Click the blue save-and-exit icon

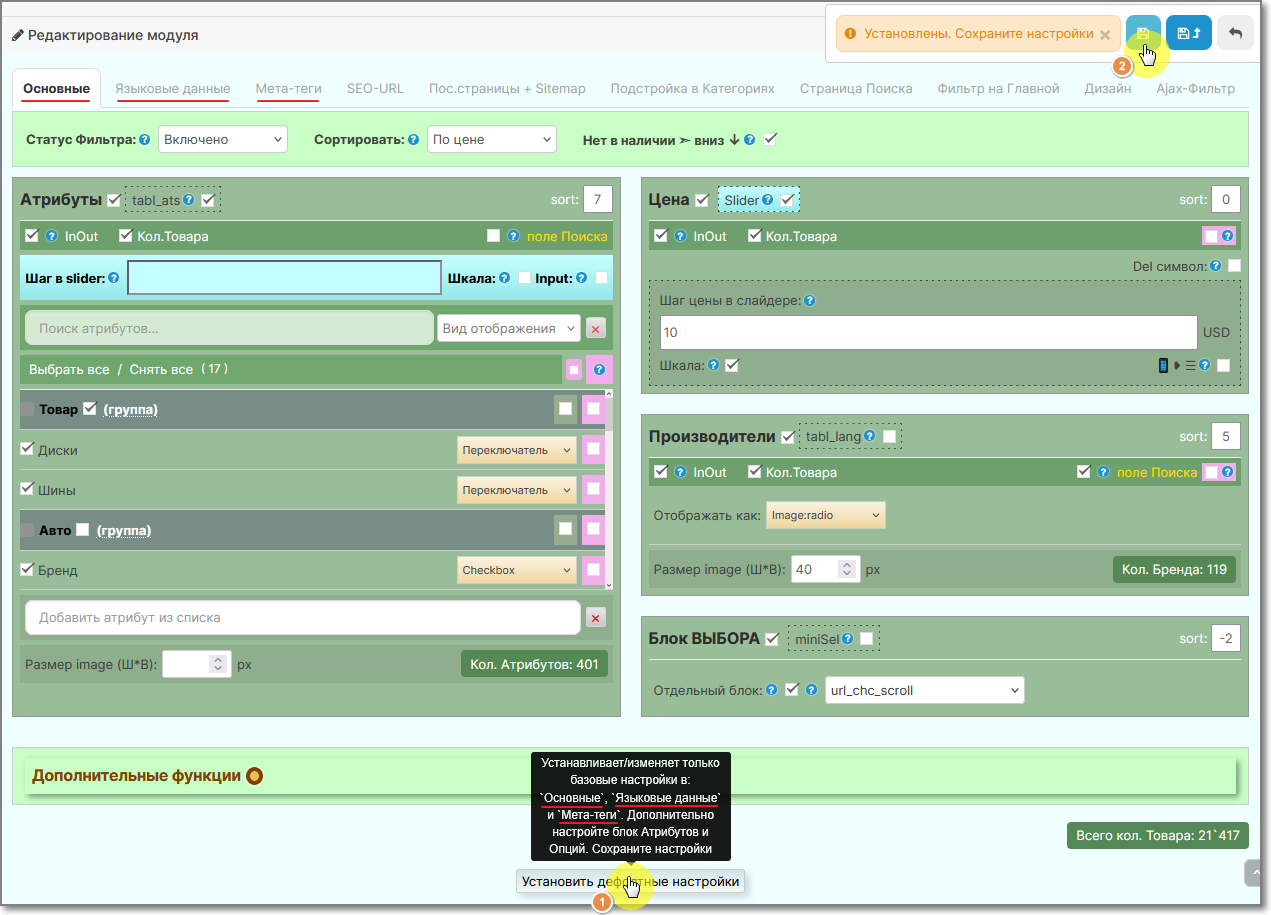click(1189, 33)
